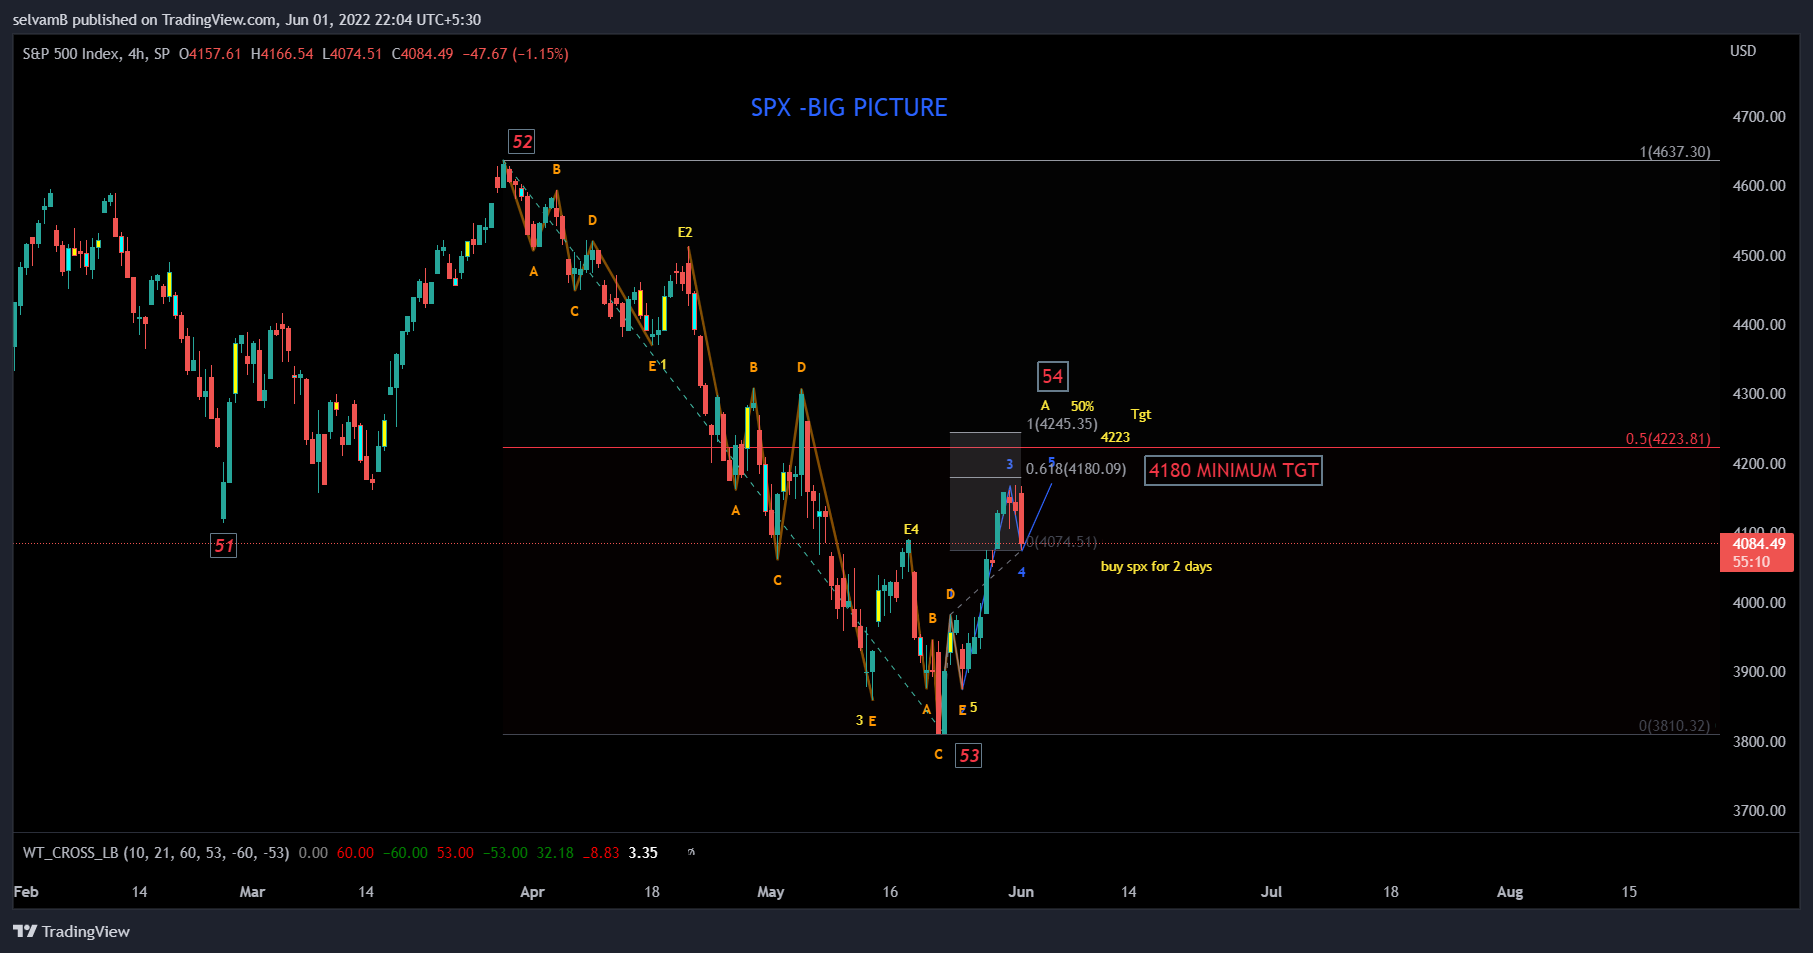Image resolution: width=1813 pixels, height=953 pixels.
Task: Click the Jul label on the time axis
Action: pos(1271,892)
